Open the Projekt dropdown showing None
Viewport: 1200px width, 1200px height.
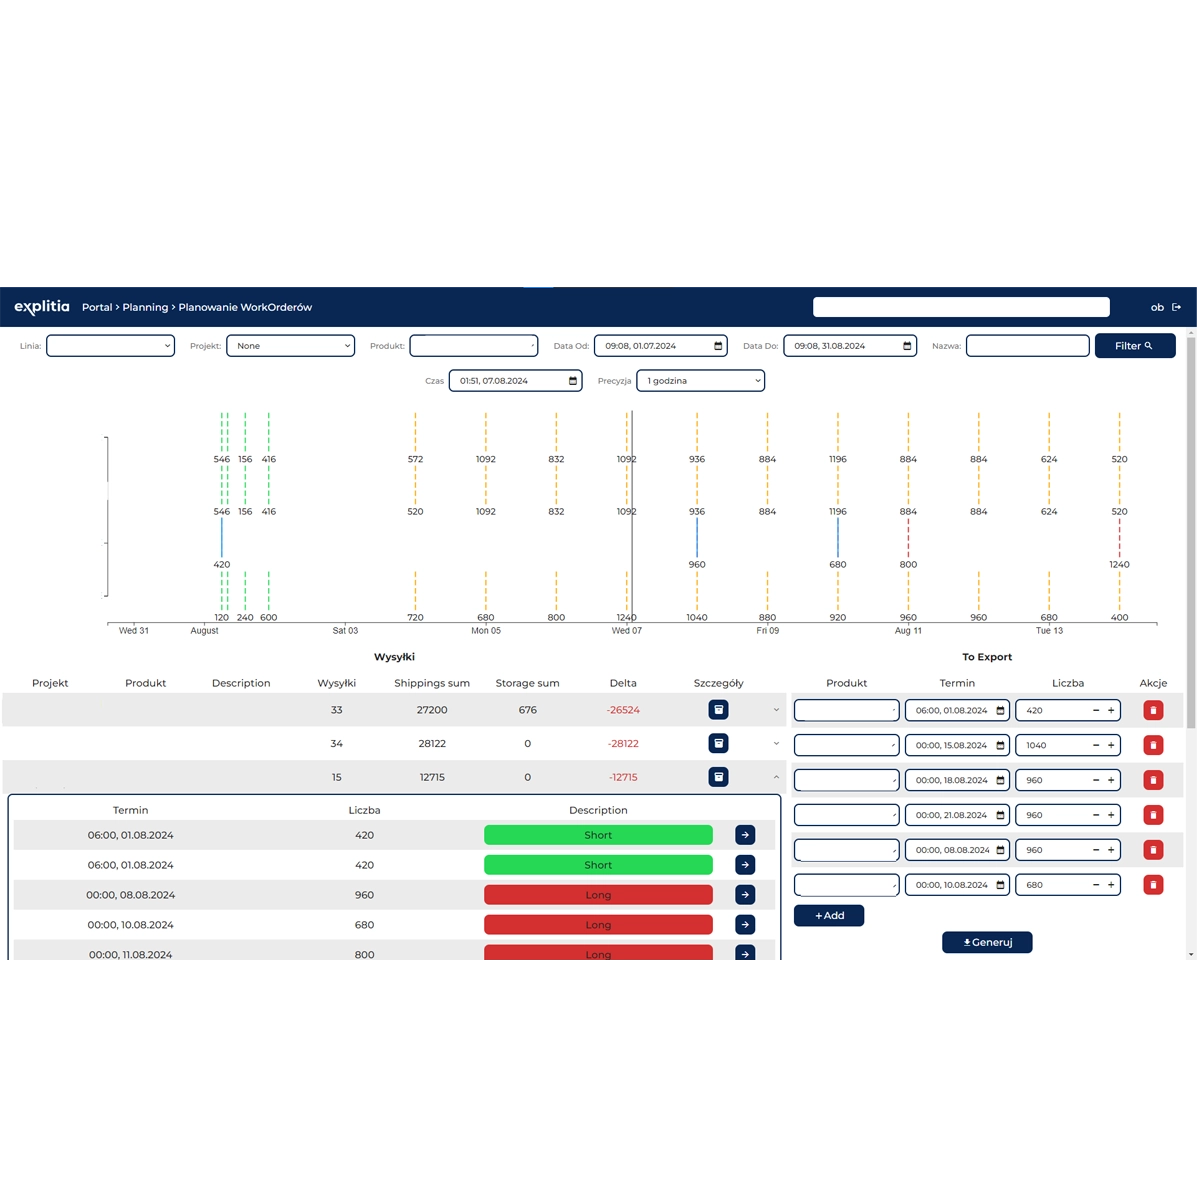[x=290, y=346]
